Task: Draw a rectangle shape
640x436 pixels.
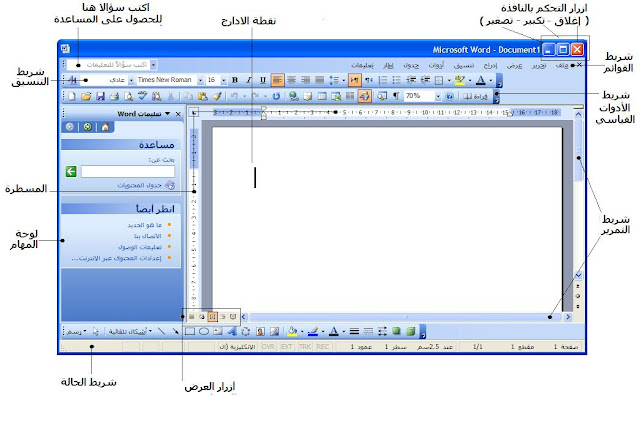Action: tap(190, 331)
